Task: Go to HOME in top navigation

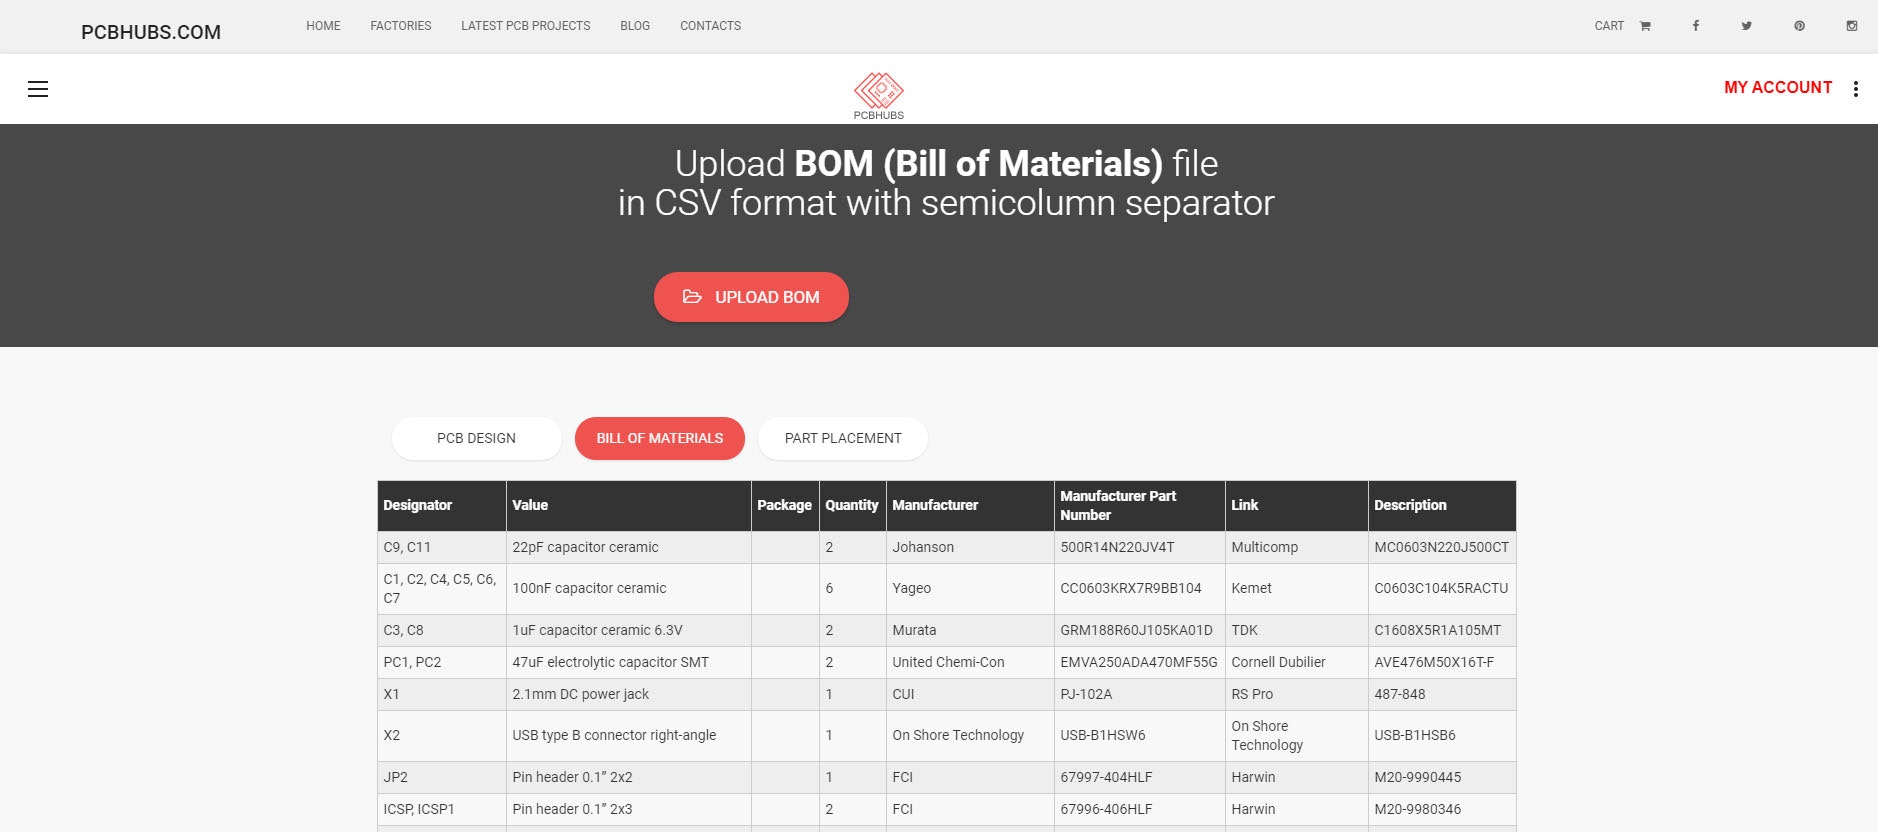Action: 323,26
